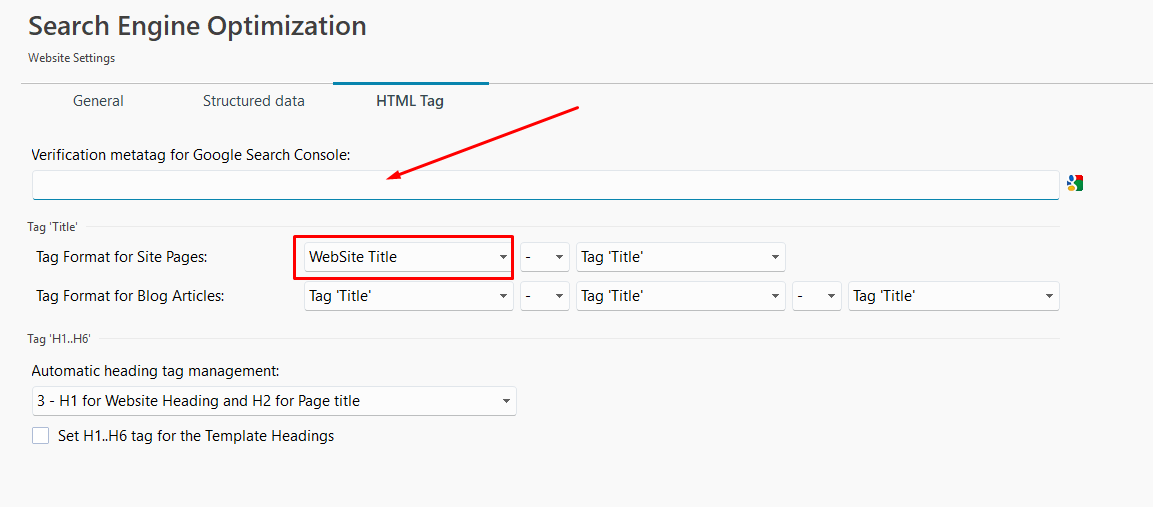Click the Search Engine Optimization heading
This screenshot has width=1153, height=507.
[x=197, y=26]
